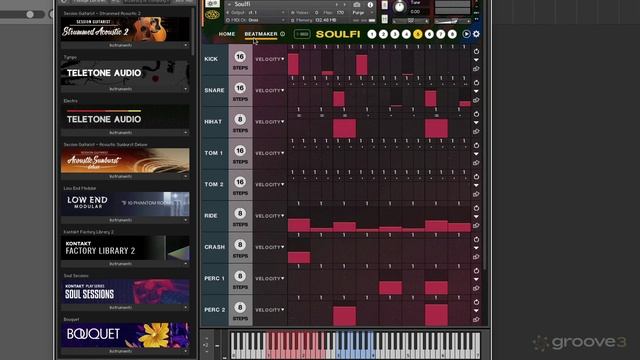Open Acoustic Sunburst library banner
This screenshot has height=360, width=640.
[125, 160]
